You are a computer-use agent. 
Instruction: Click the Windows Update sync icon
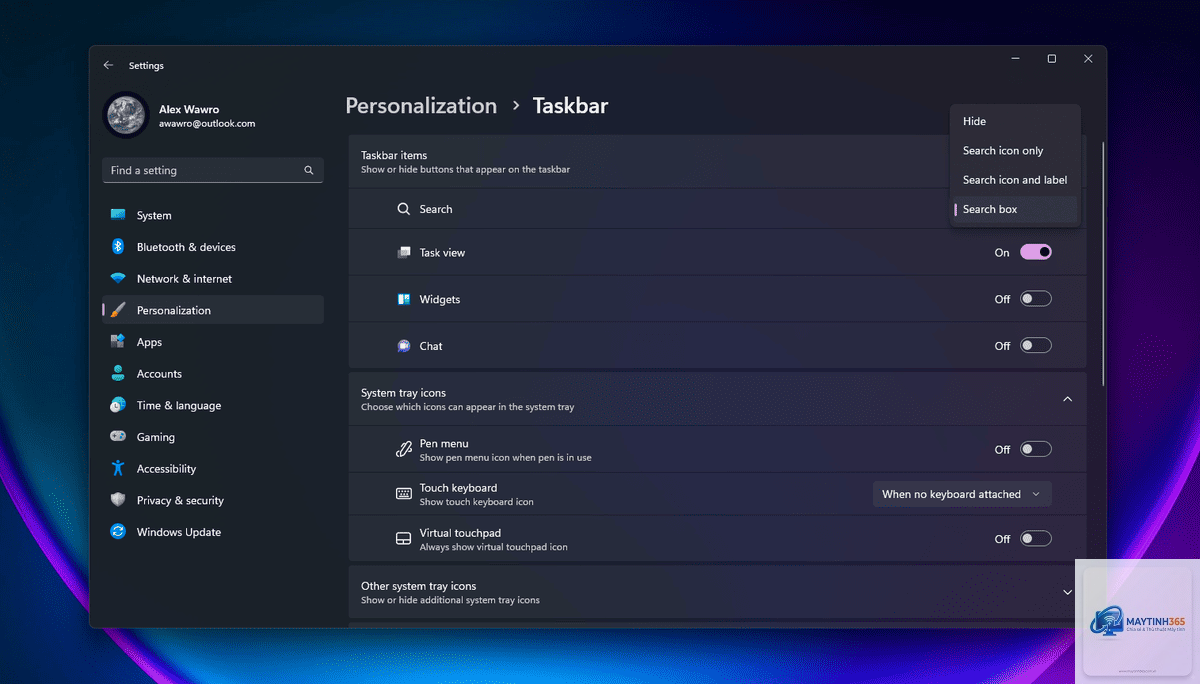point(118,532)
